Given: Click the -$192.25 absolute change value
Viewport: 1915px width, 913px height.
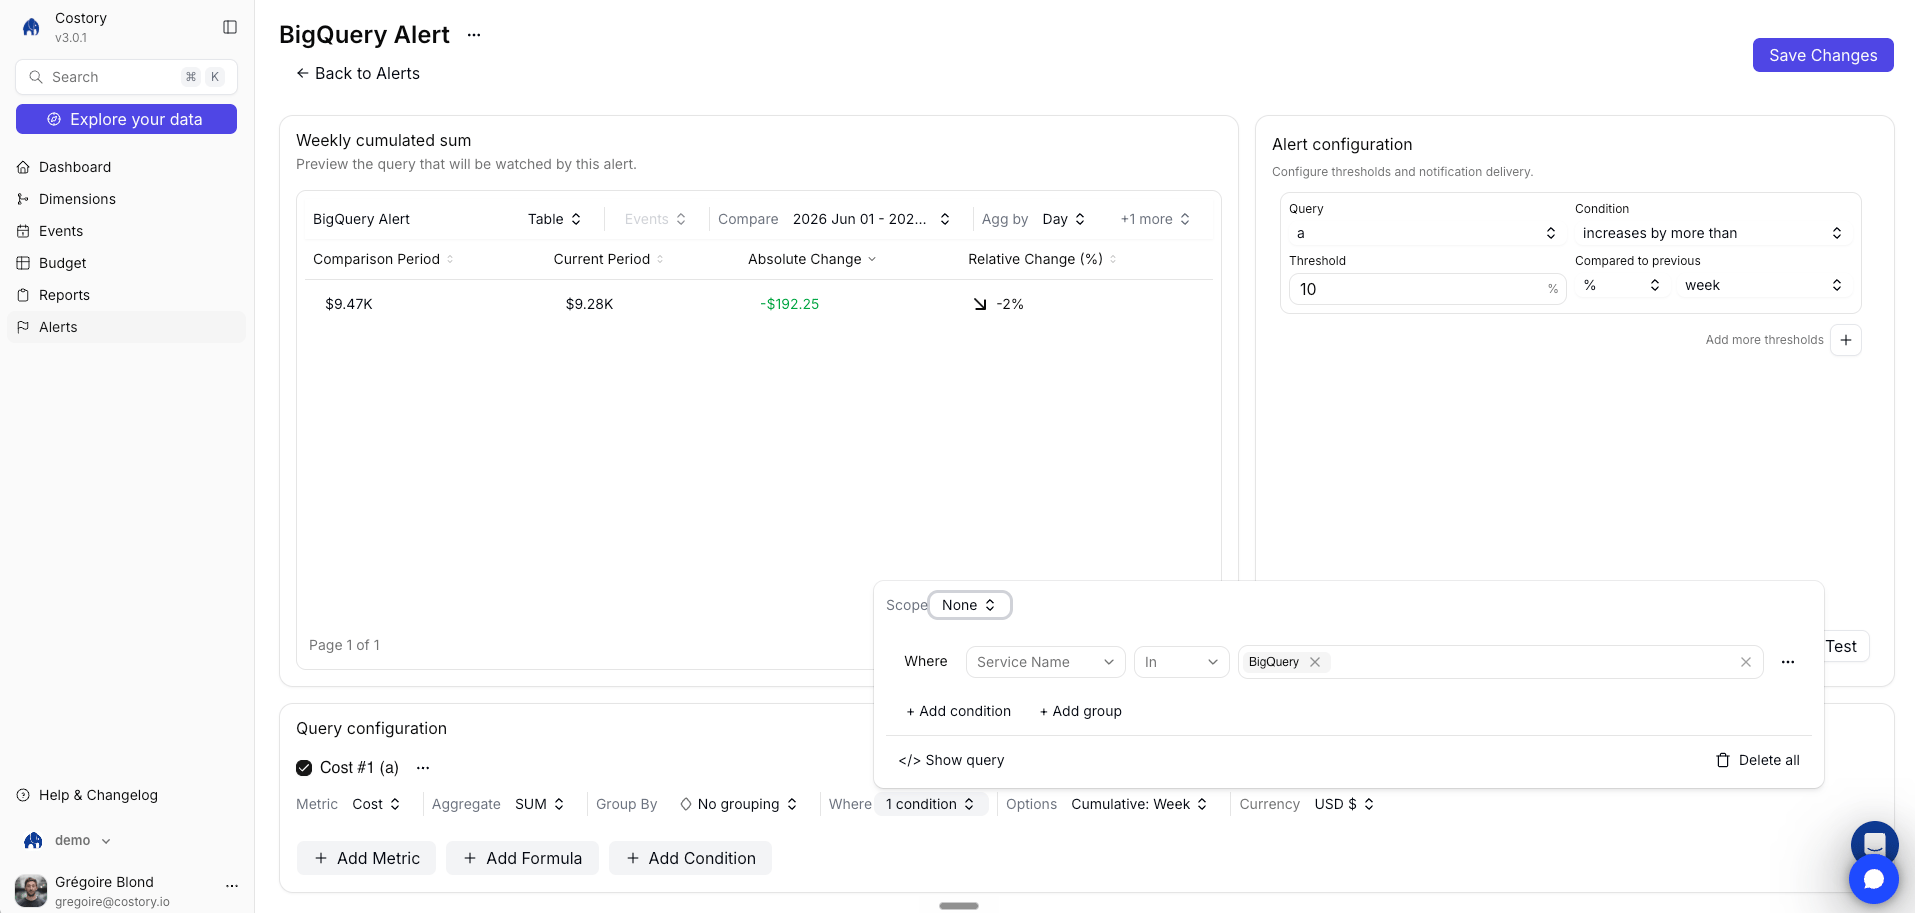Looking at the screenshot, I should pos(789,304).
